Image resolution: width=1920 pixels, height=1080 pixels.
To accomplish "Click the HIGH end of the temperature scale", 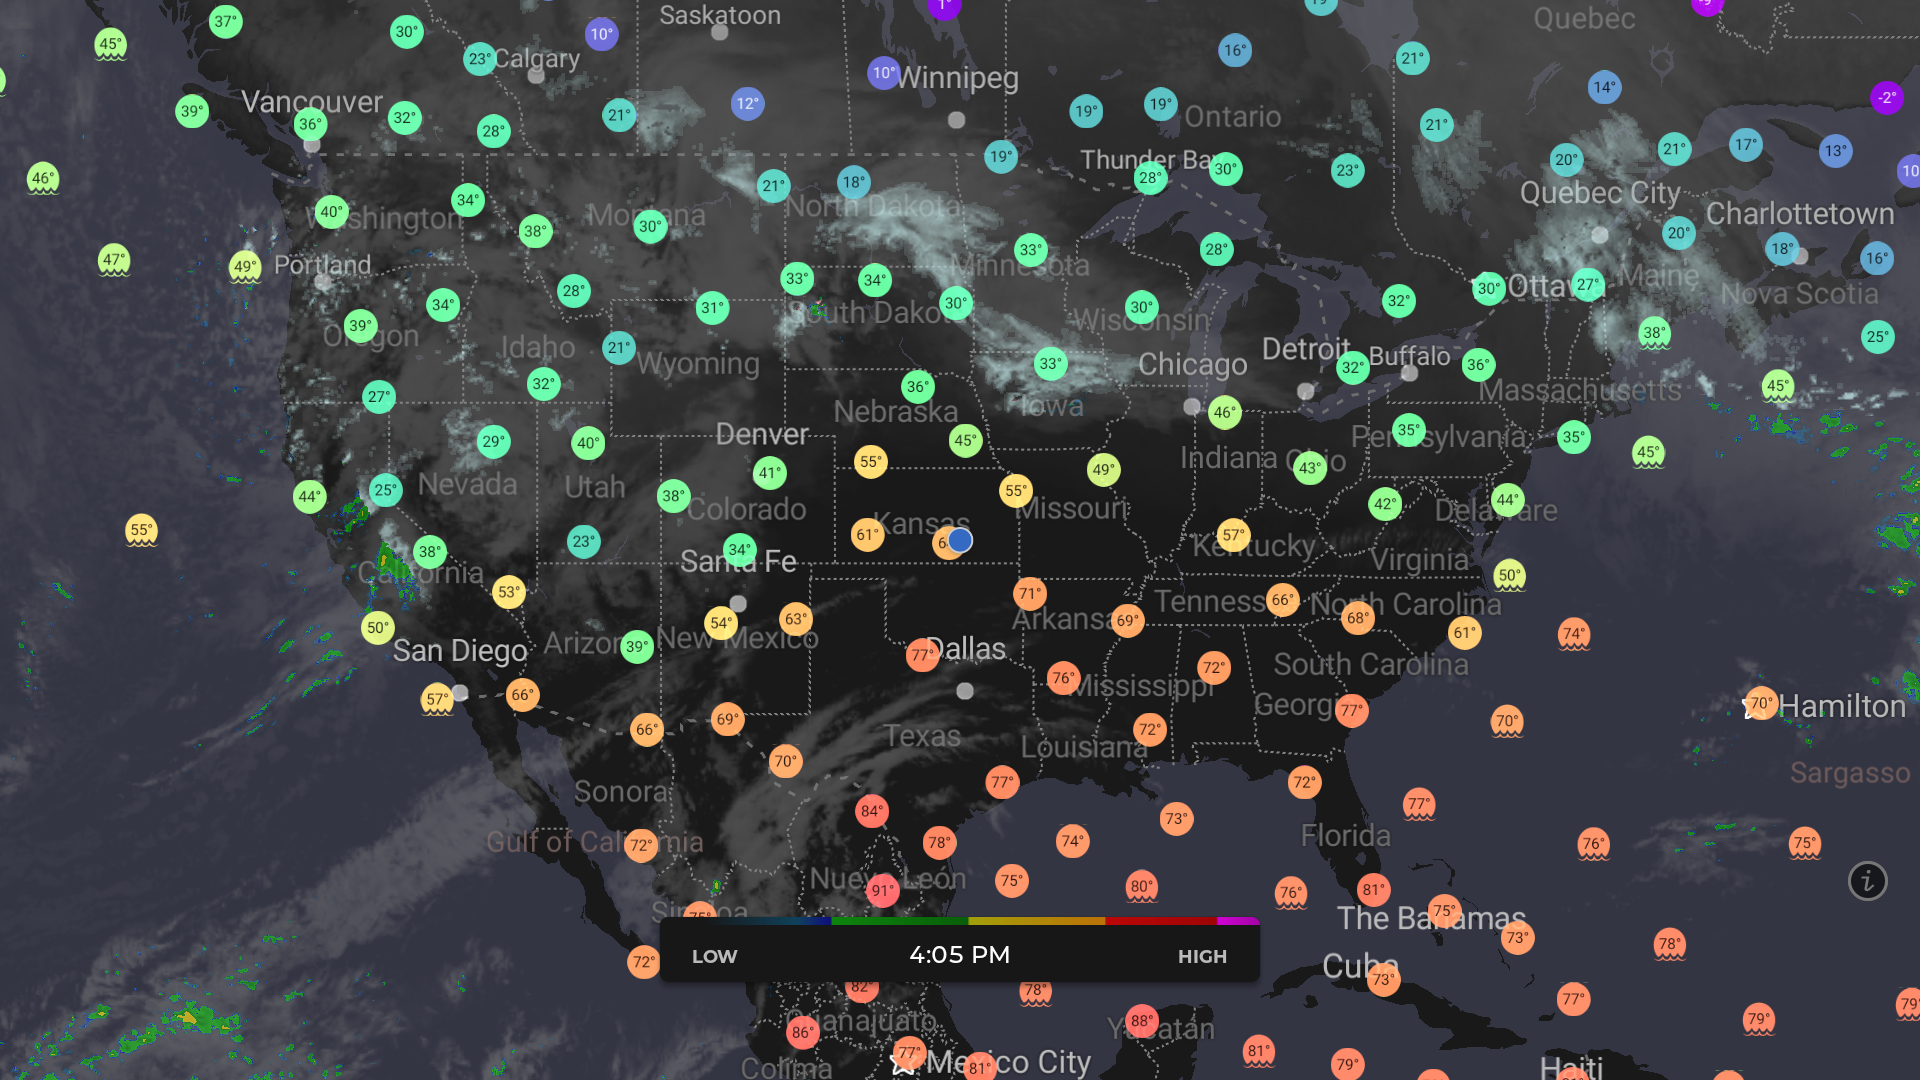I will click(x=1201, y=956).
